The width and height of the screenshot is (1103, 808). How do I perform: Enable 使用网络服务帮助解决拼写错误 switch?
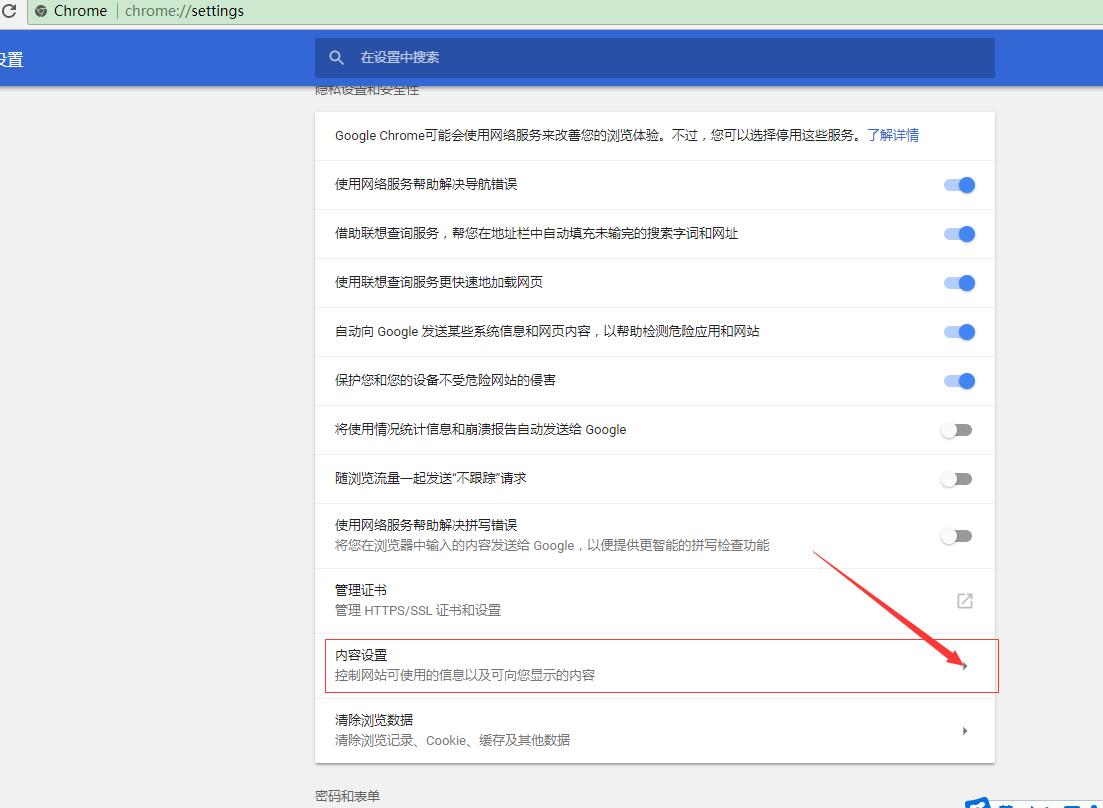tap(957, 537)
